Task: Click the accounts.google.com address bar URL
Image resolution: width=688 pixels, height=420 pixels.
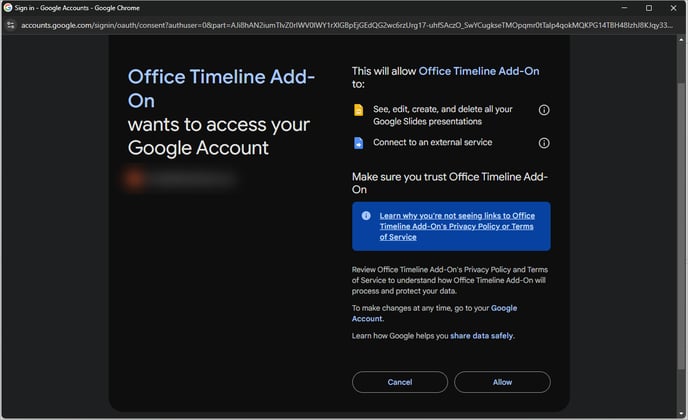Action: 347,25
